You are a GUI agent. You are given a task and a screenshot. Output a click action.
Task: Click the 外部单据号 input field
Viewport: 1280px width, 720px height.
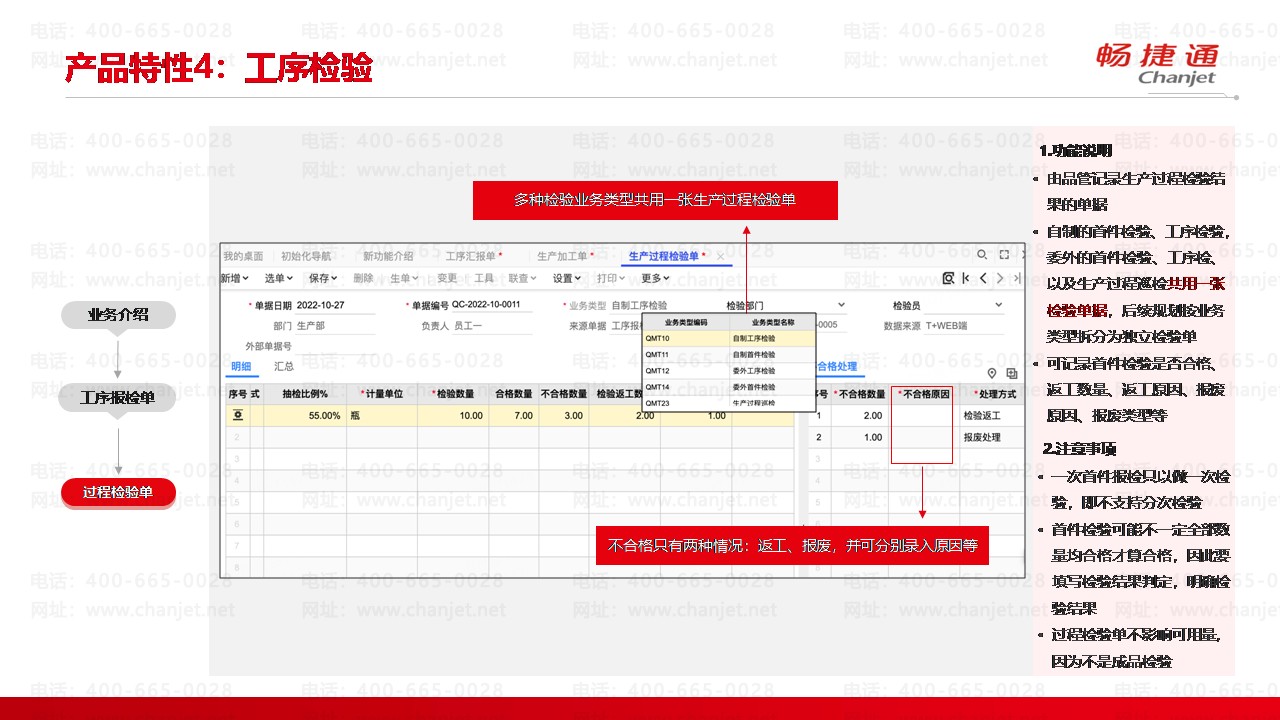point(334,346)
